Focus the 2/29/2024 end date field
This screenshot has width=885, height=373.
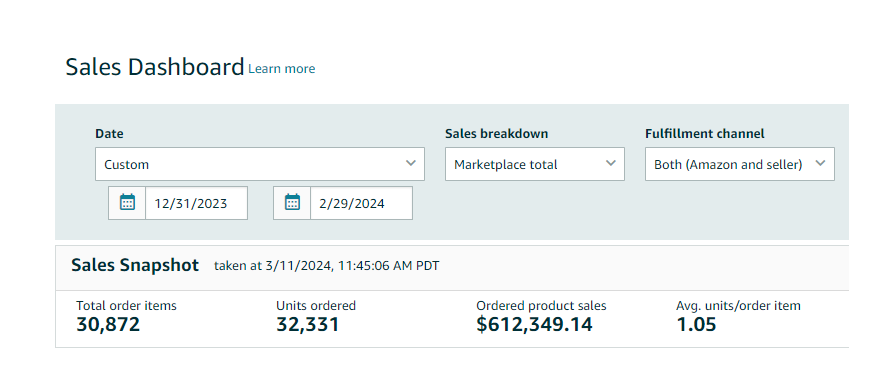(361, 203)
